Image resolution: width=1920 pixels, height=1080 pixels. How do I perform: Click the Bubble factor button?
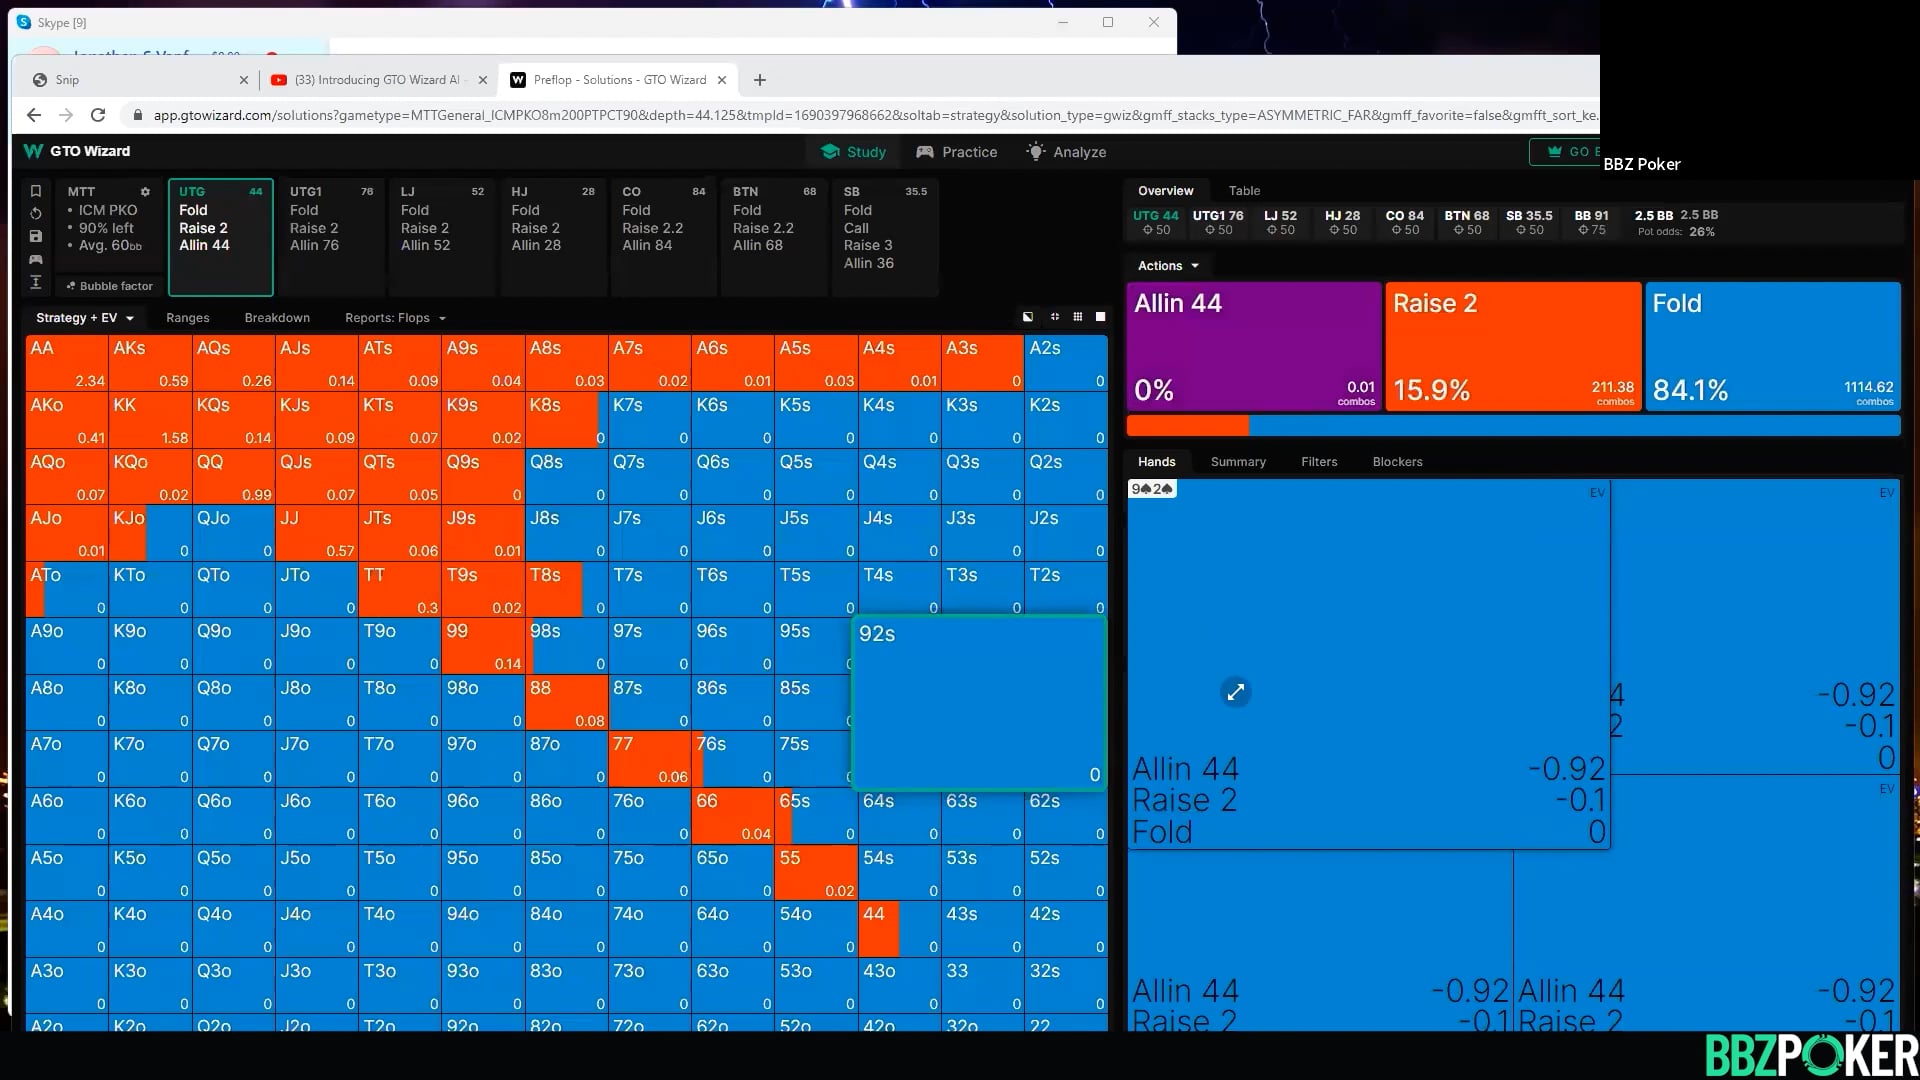click(110, 286)
